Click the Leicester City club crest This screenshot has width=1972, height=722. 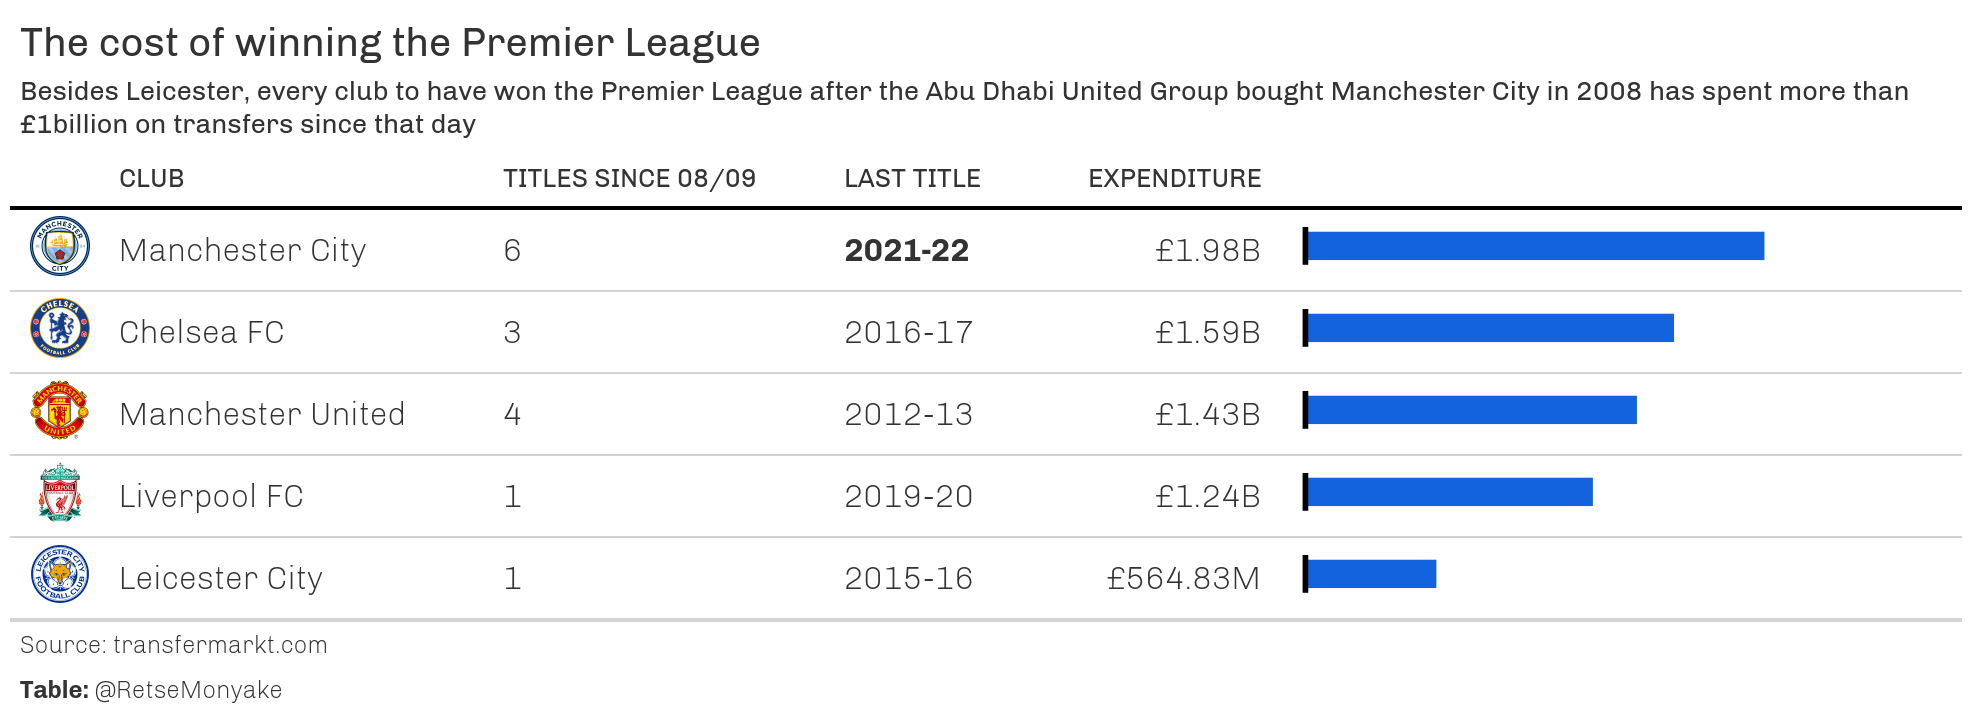tap(60, 575)
